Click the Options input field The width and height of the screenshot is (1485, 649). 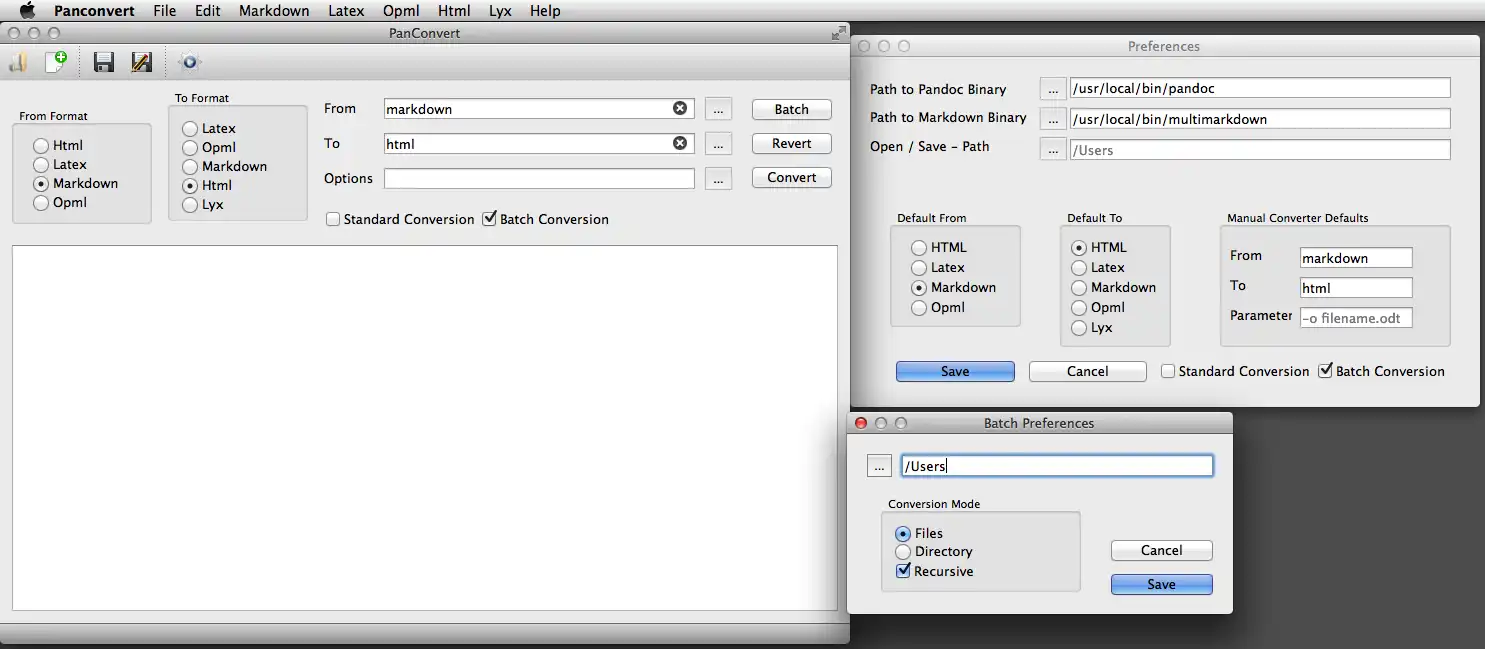(539, 179)
